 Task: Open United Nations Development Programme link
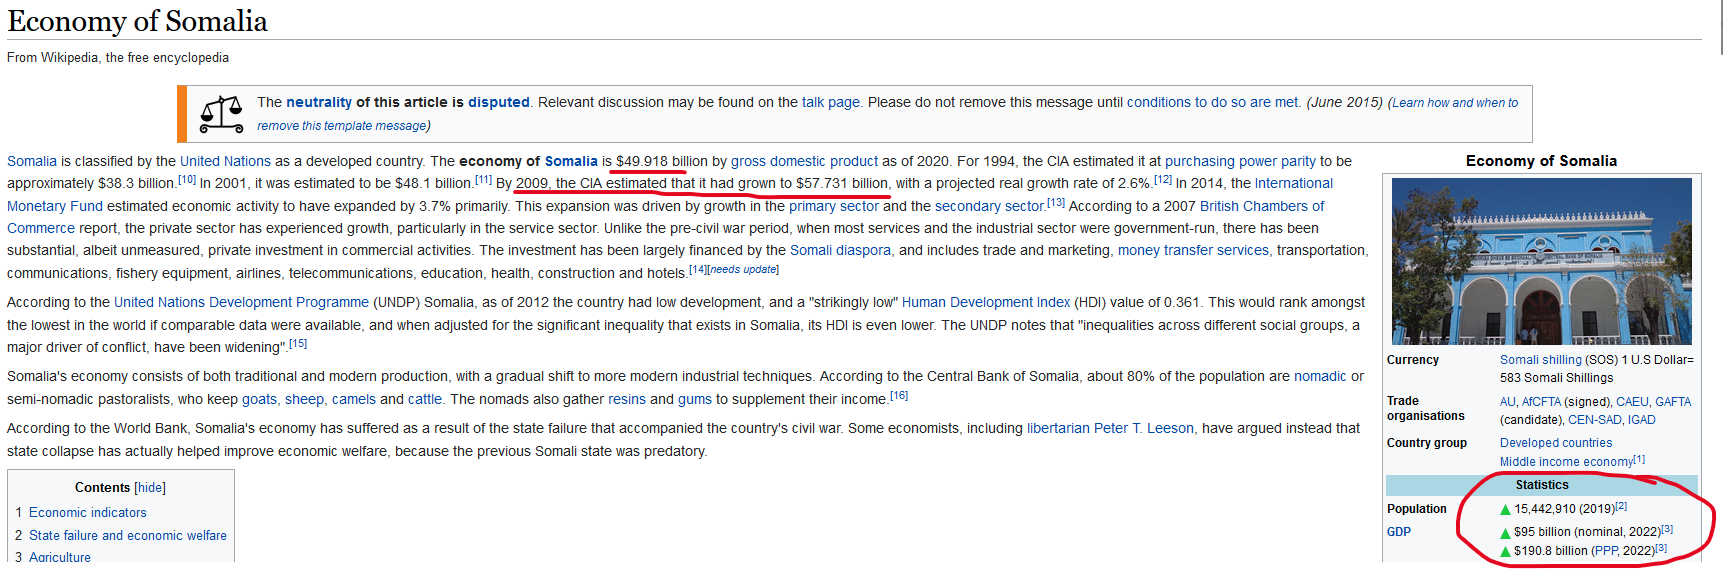241,302
